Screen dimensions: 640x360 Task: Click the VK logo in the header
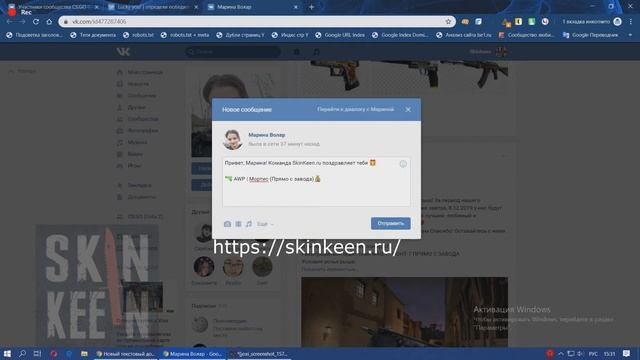tap(123, 52)
